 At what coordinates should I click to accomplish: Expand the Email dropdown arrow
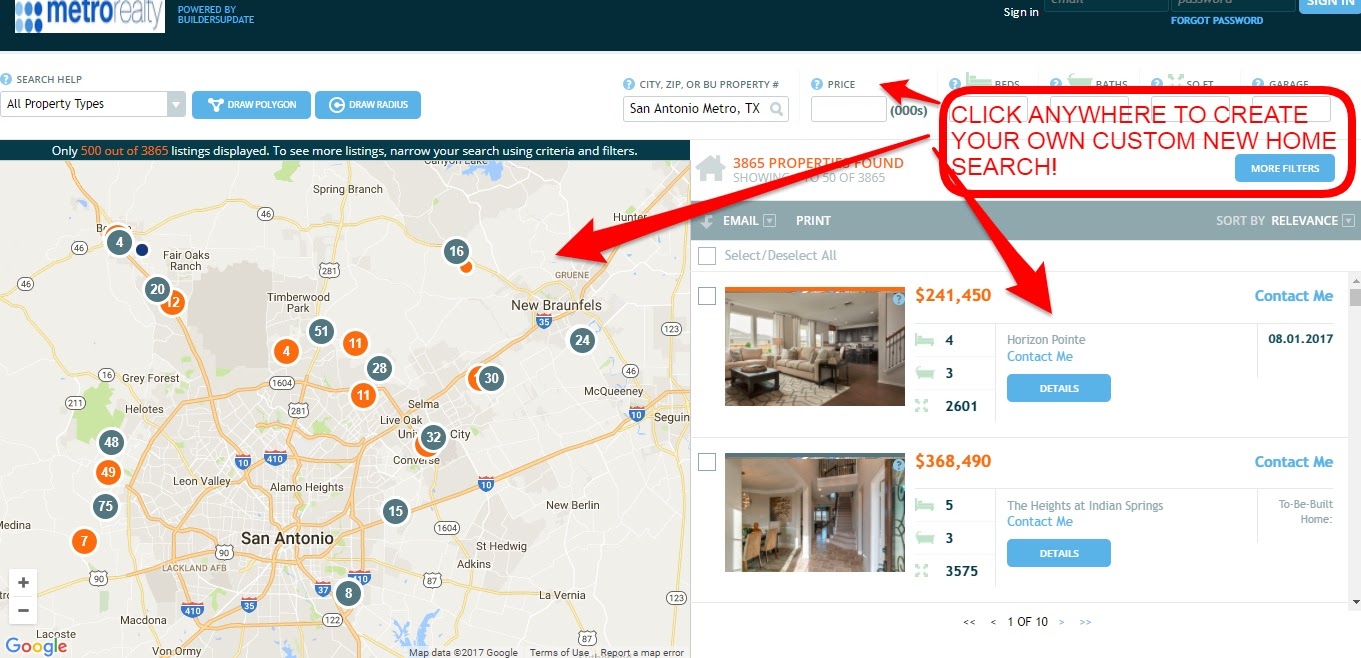pos(769,221)
